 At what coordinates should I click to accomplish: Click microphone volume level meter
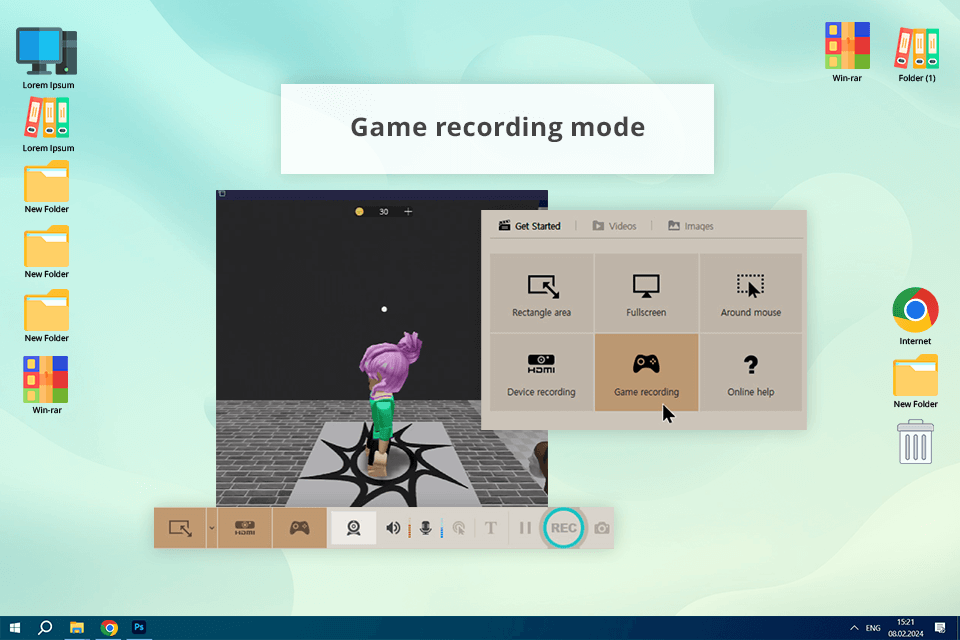tap(441, 528)
